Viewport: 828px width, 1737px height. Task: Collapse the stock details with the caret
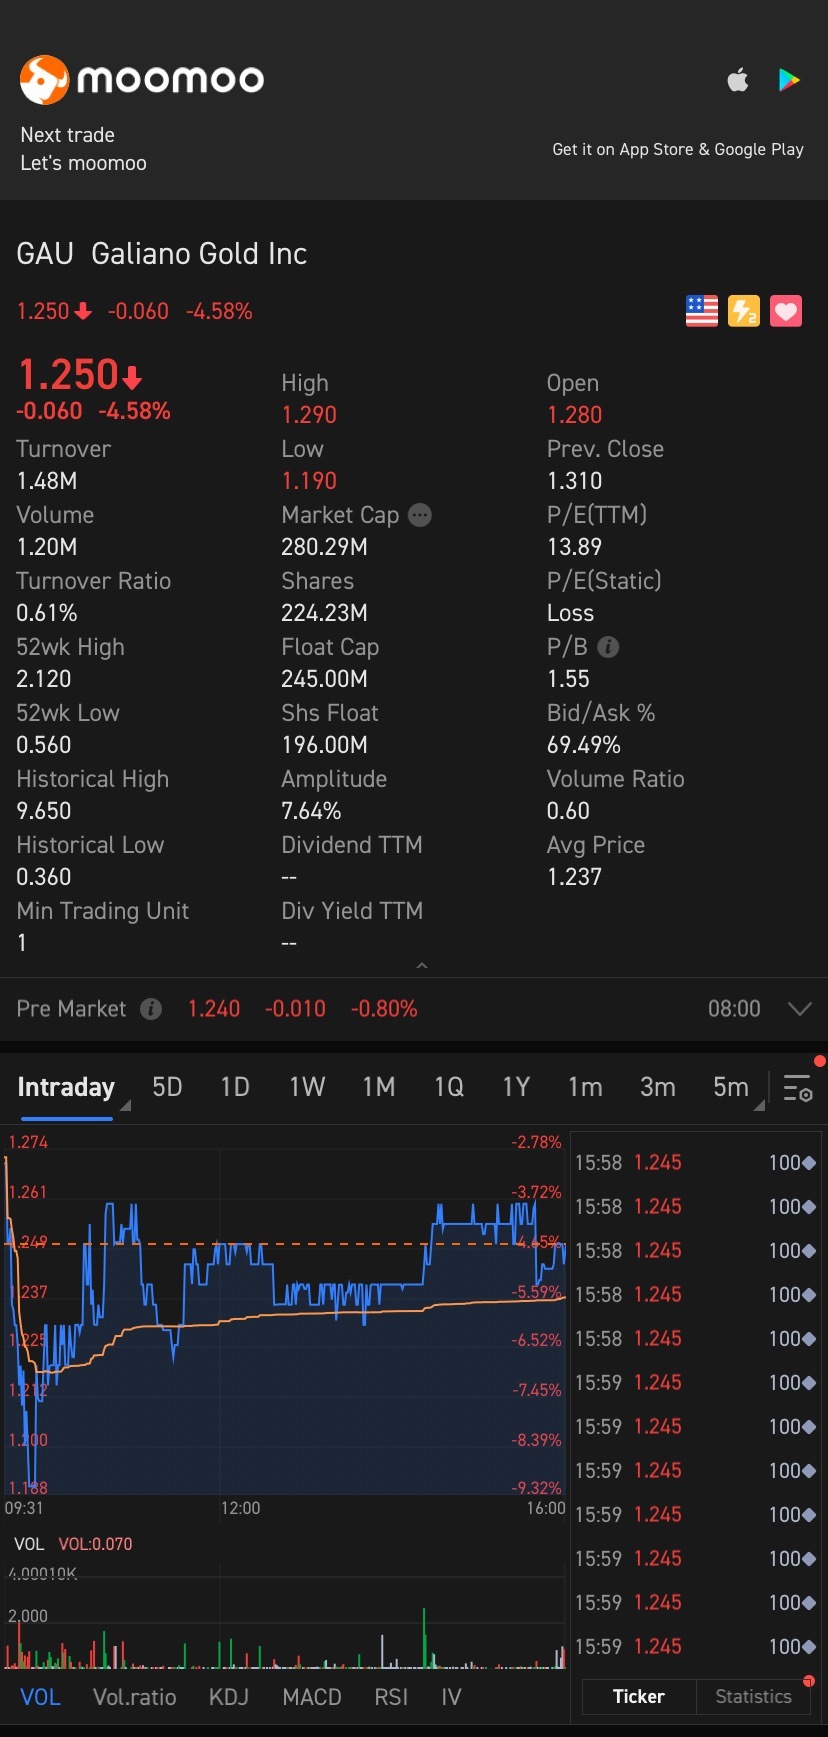click(x=422, y=965)
